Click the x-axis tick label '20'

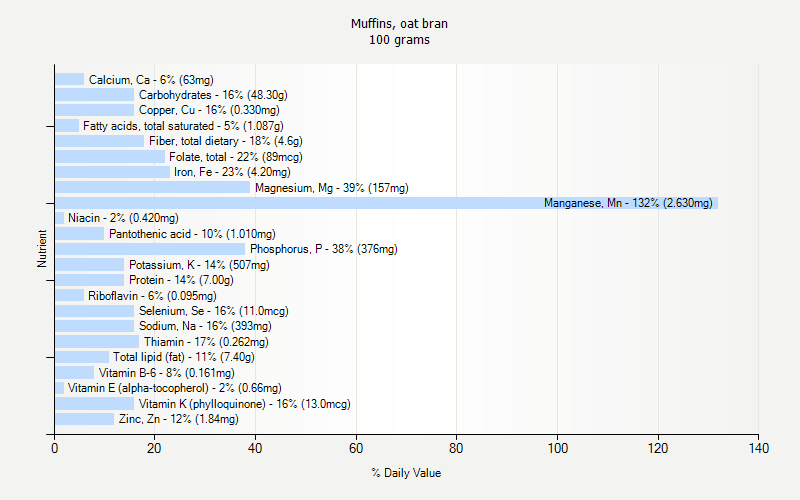pyautogui.click(x=154, y=448)
